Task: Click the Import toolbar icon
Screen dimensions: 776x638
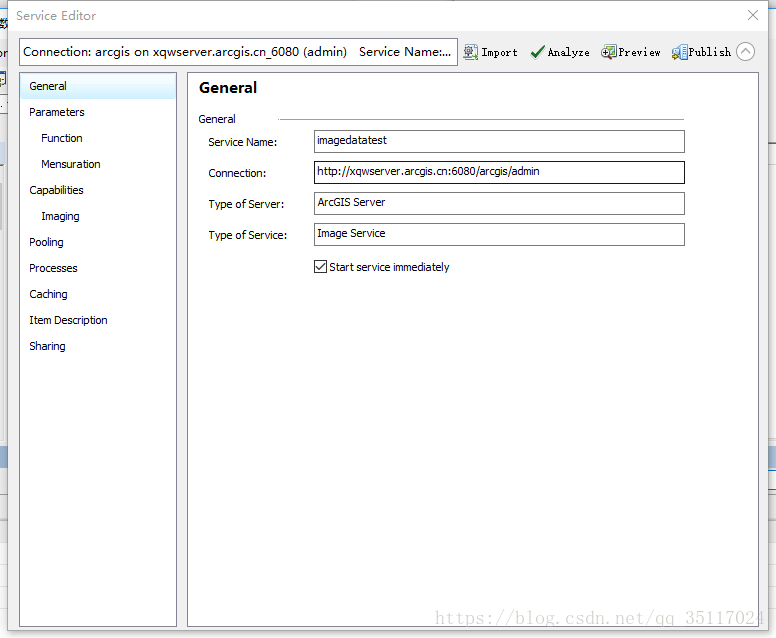Action: (490, 52)
